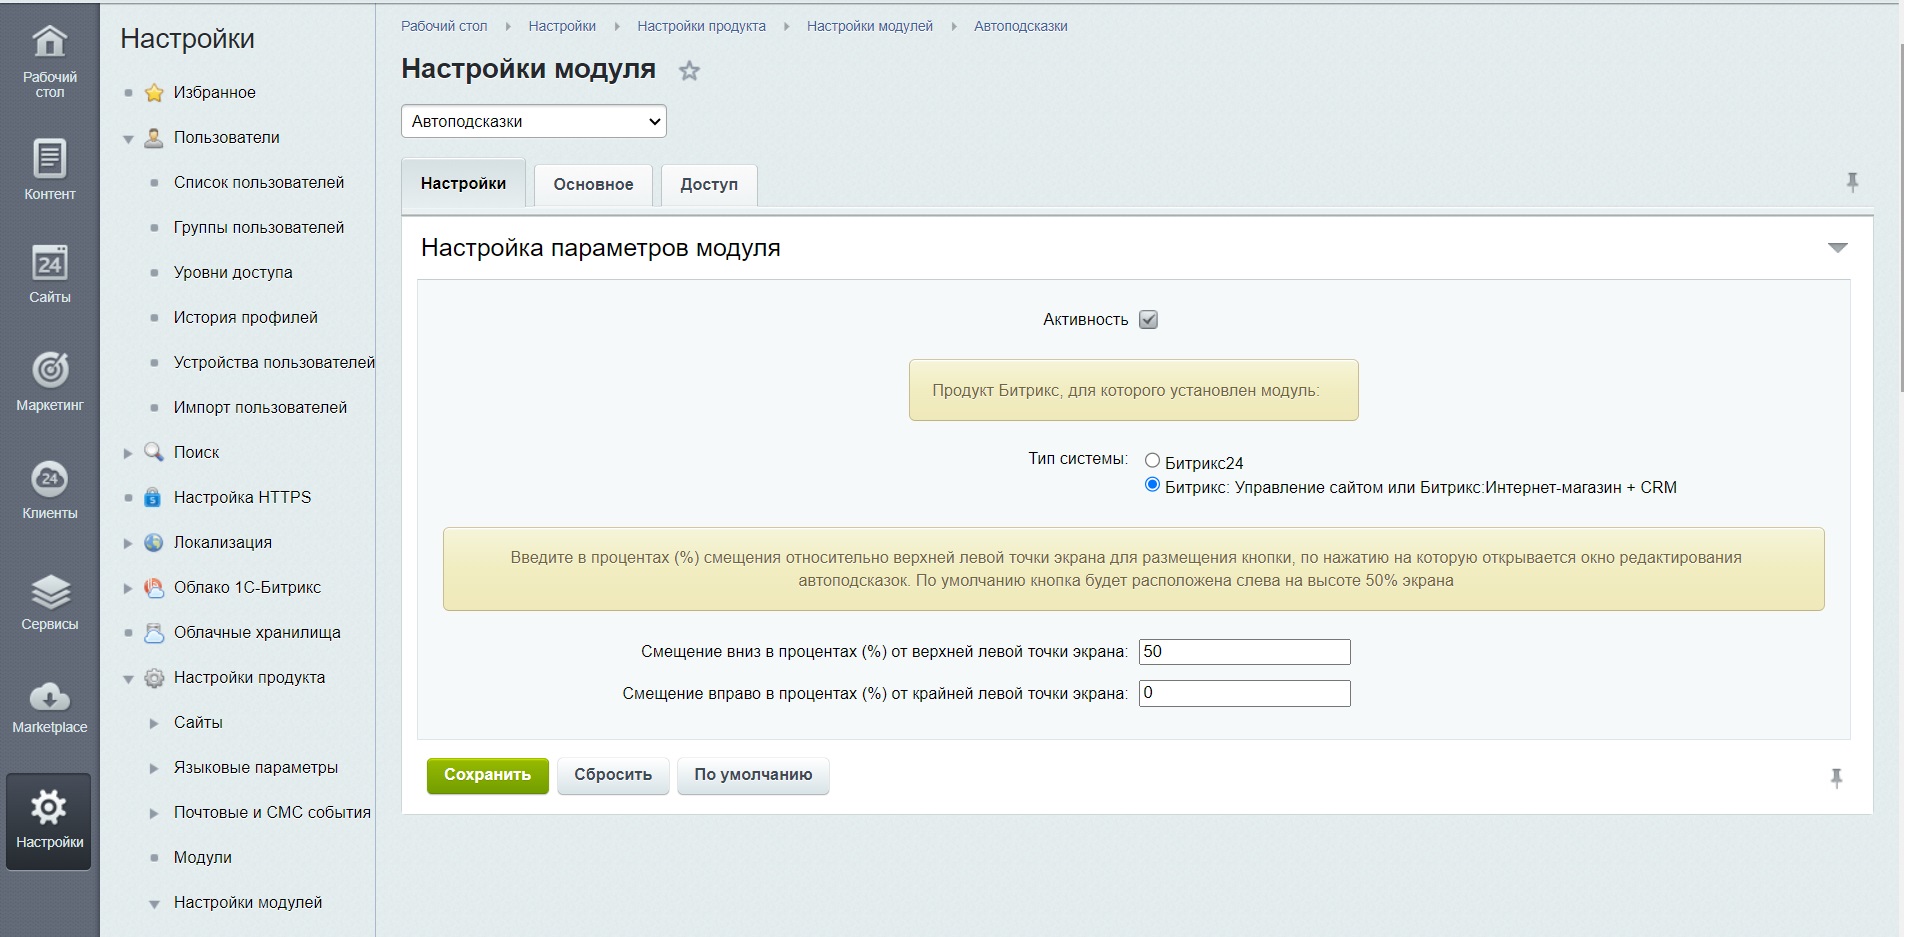Open the Marketplace cloud icon

49,705
